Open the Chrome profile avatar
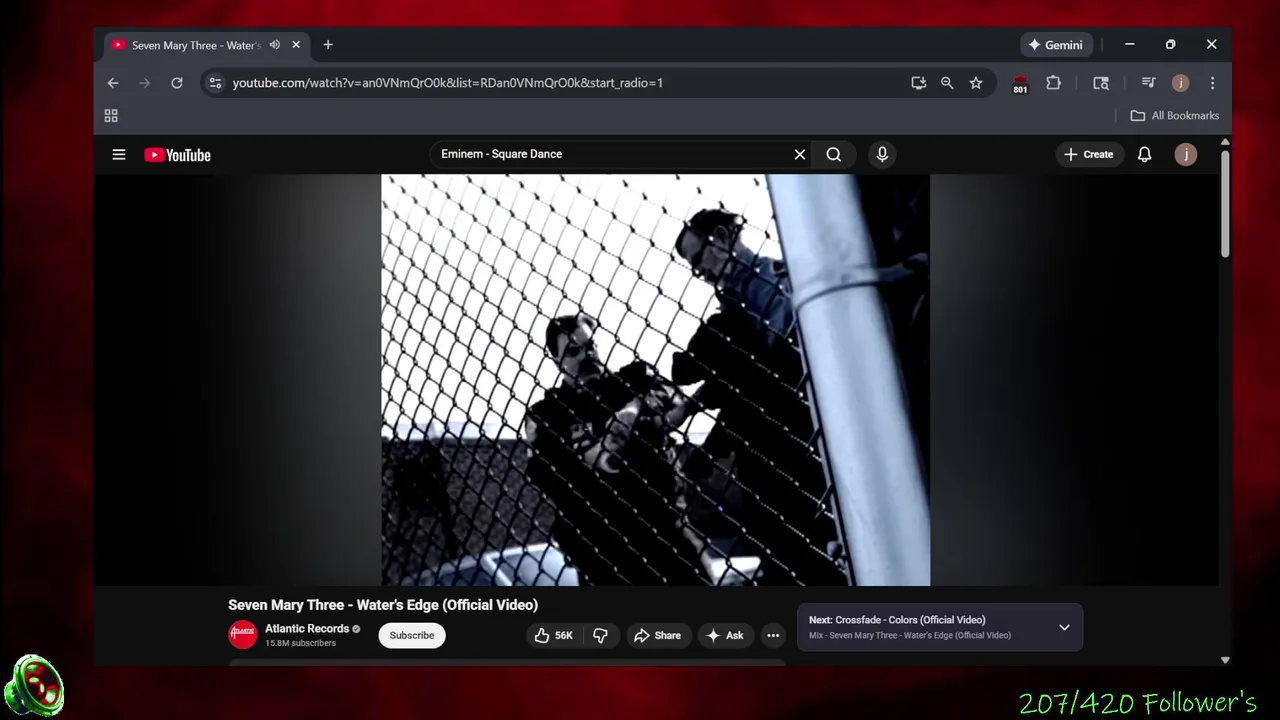This screenshot has width=1280, height=720. pos(1180,83)
